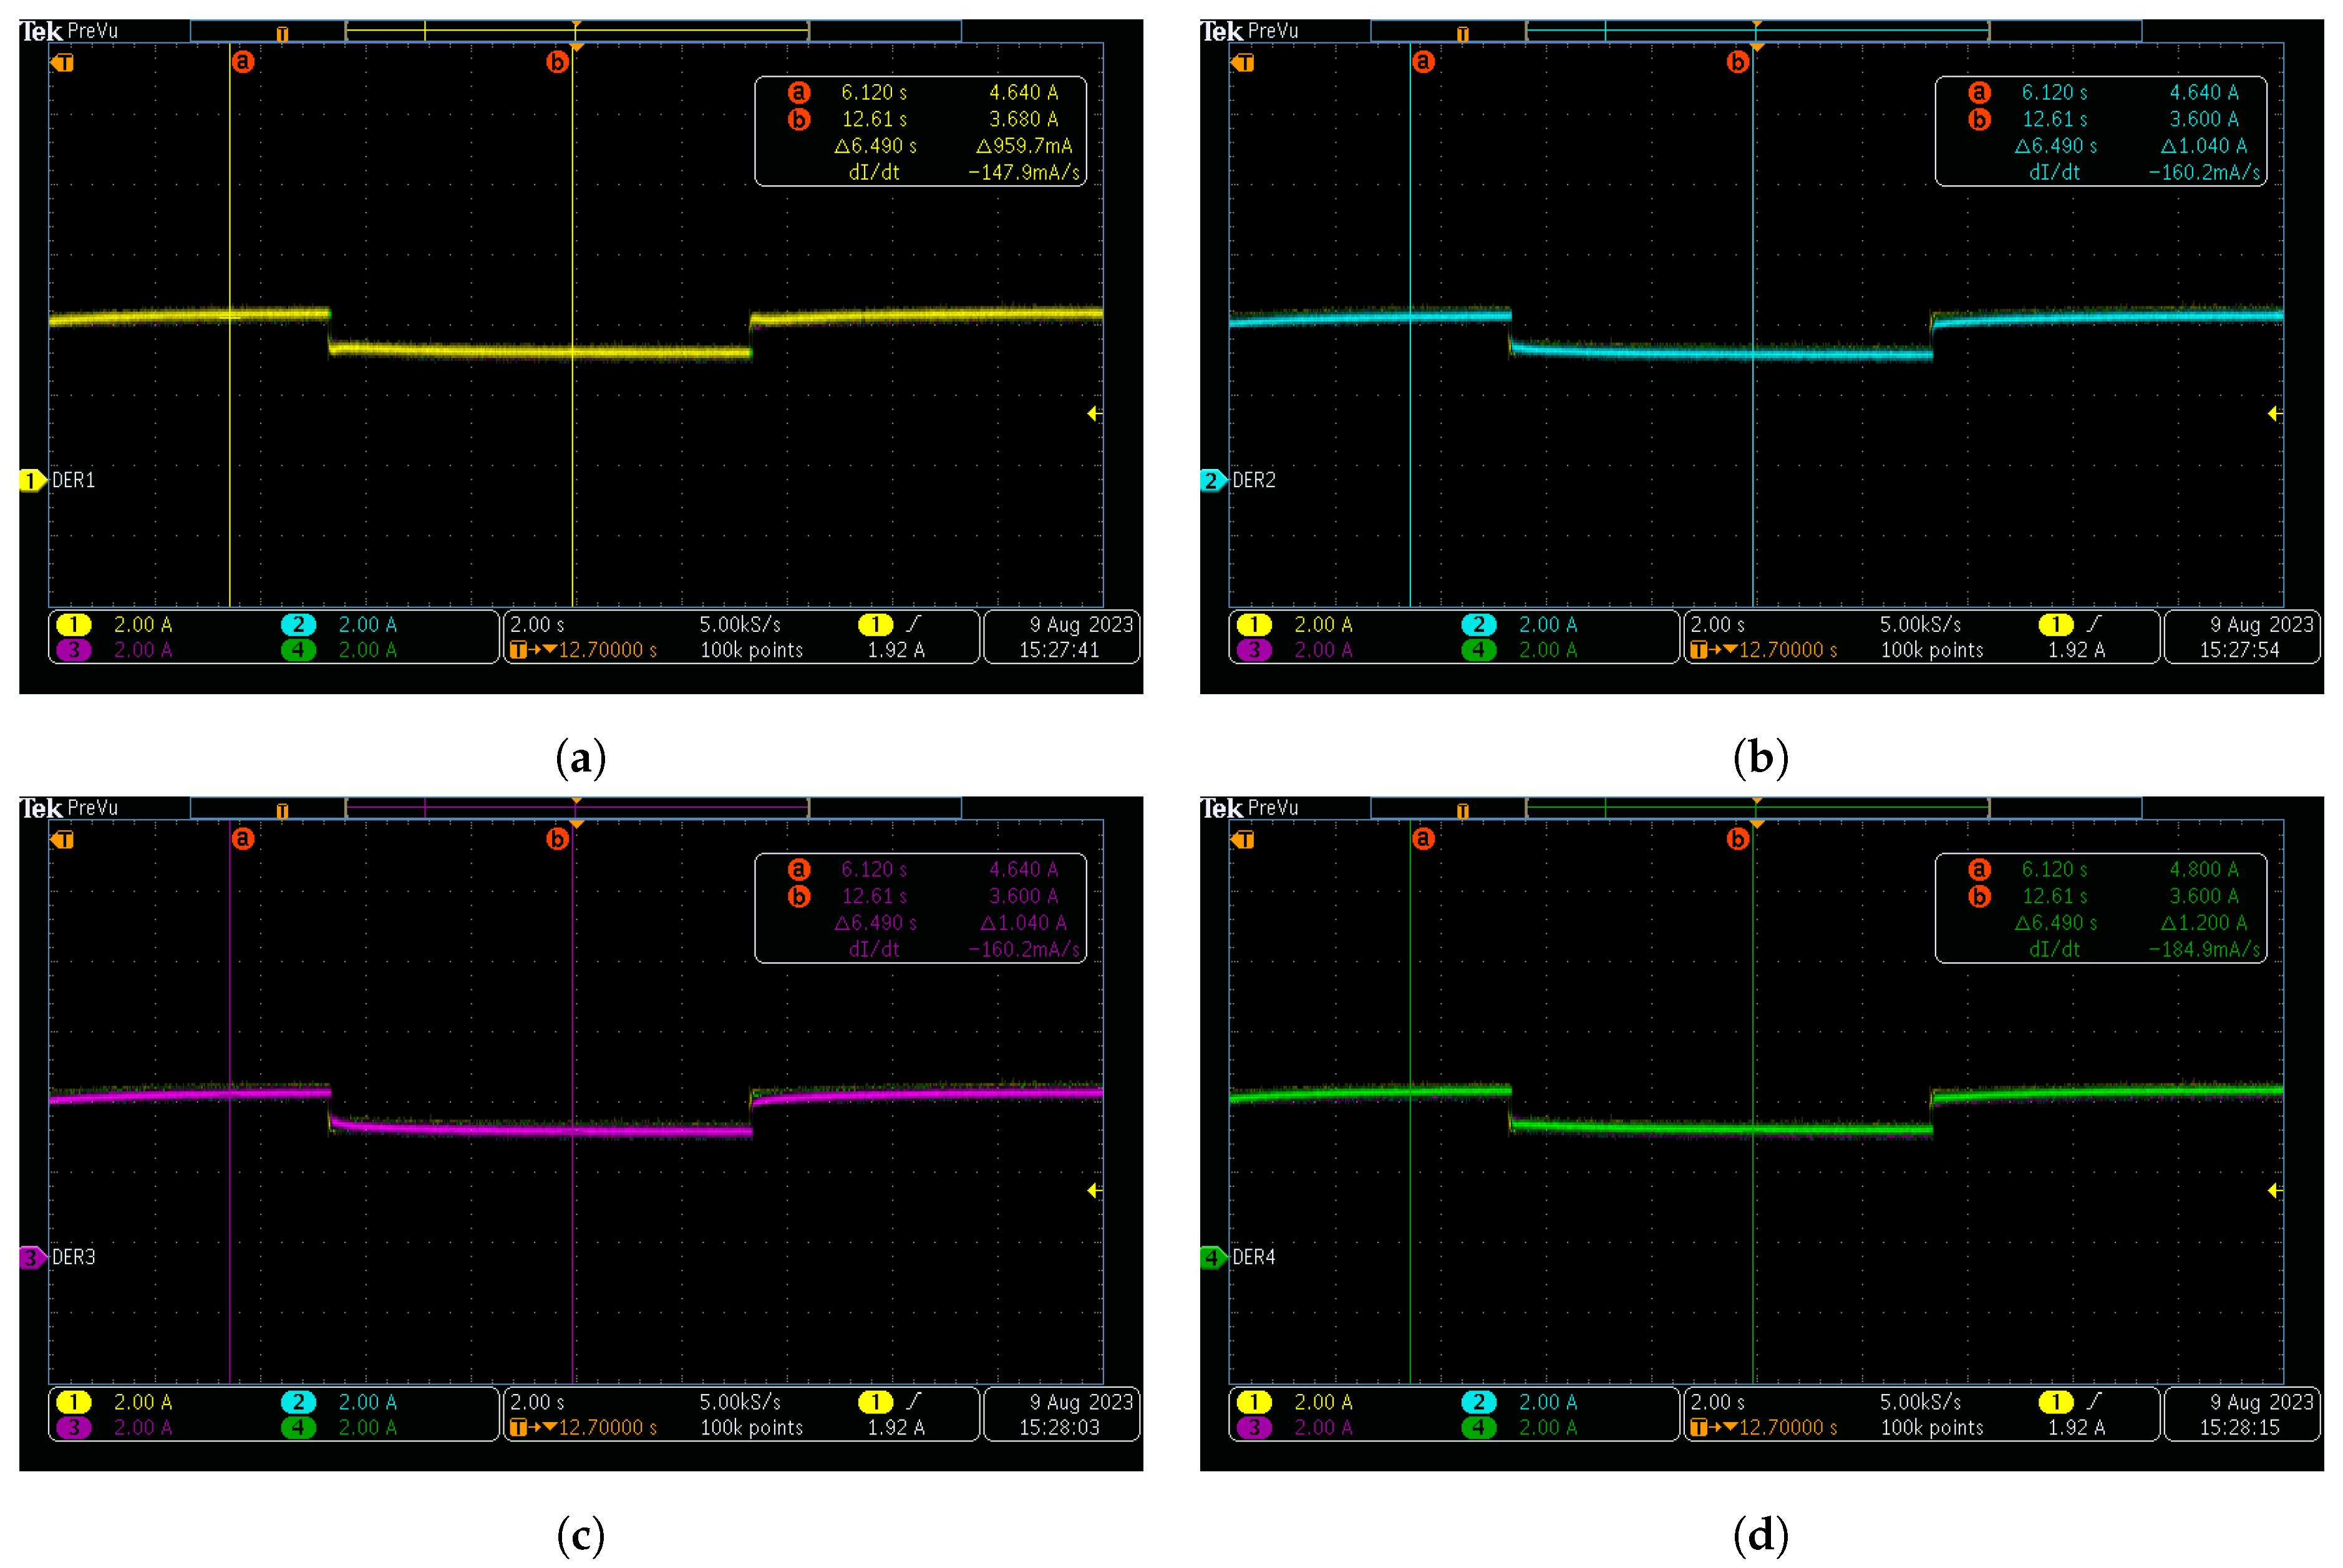Image resolution: width=2343 pixels, height=1568 pixels.
Task: Toggle channel 1 badge in DER1 panel readout
Action: coord(73,625)
